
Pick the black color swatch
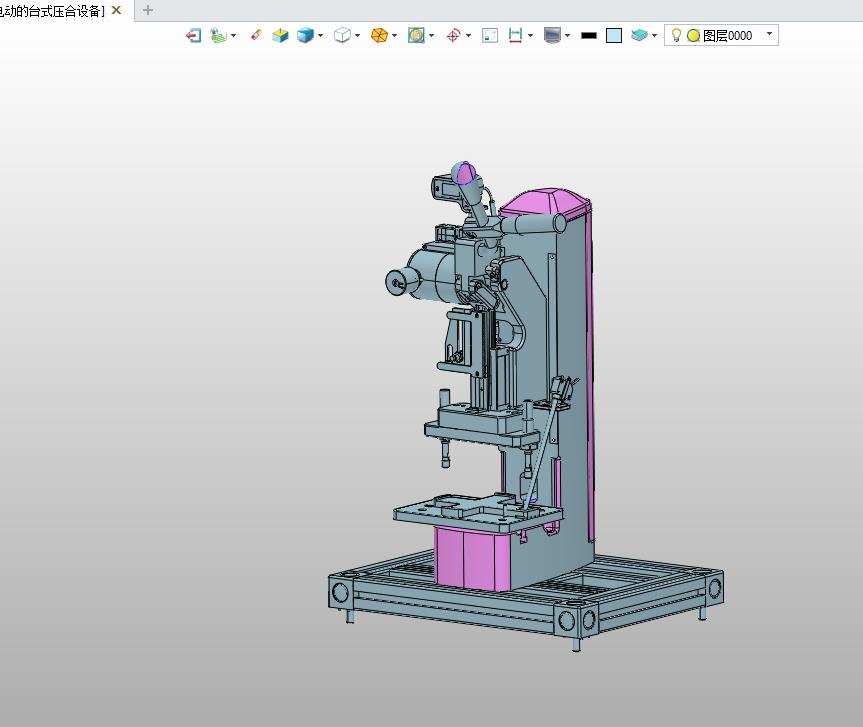[x=589, y=36]
